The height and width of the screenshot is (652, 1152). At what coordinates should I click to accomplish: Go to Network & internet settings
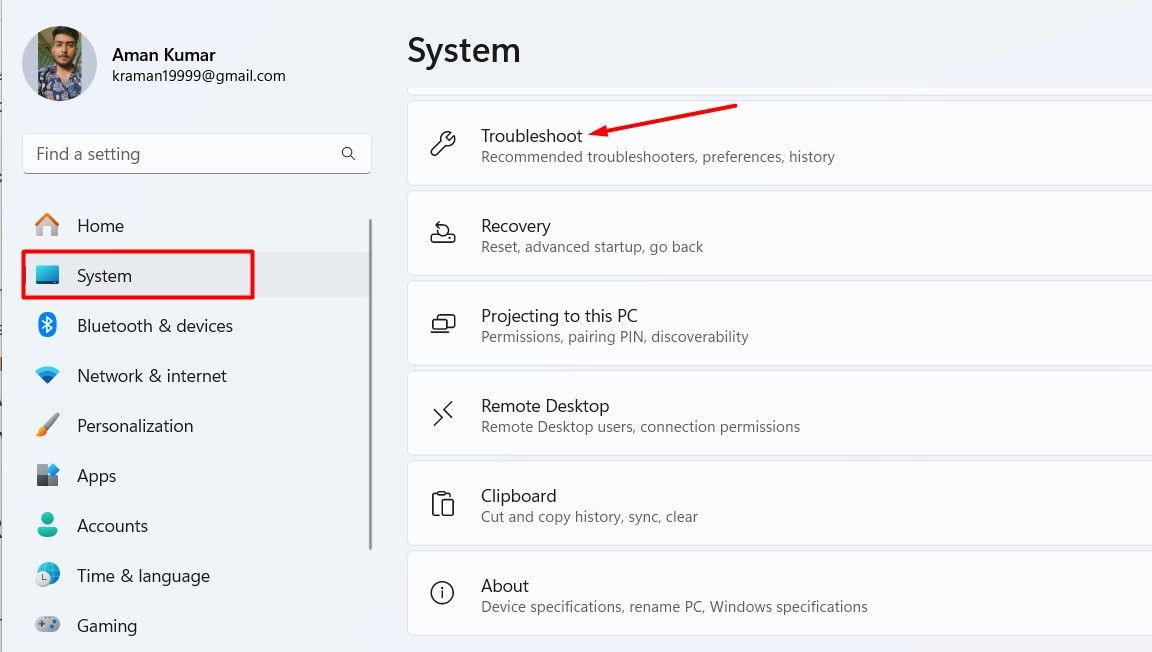196,376
